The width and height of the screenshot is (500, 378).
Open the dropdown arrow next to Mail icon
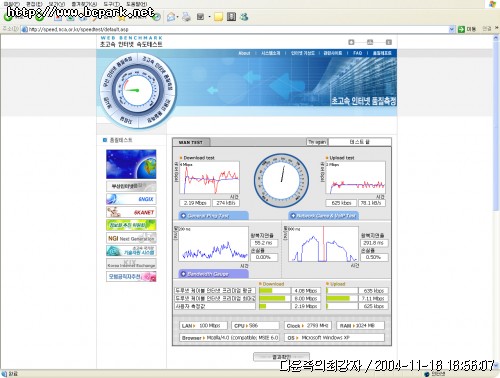[x=178, y=17]
